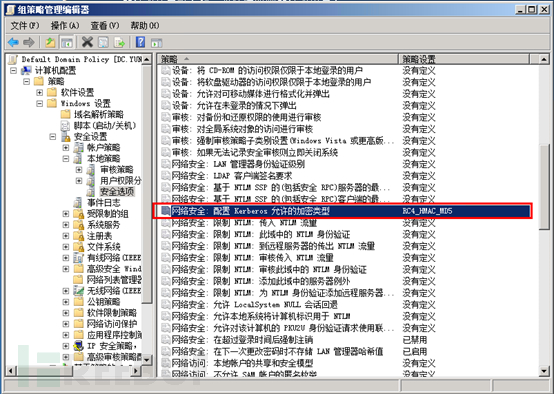Expand 审核策略 tree node
This screenshot has width=554, height=394.
(79, 170)
